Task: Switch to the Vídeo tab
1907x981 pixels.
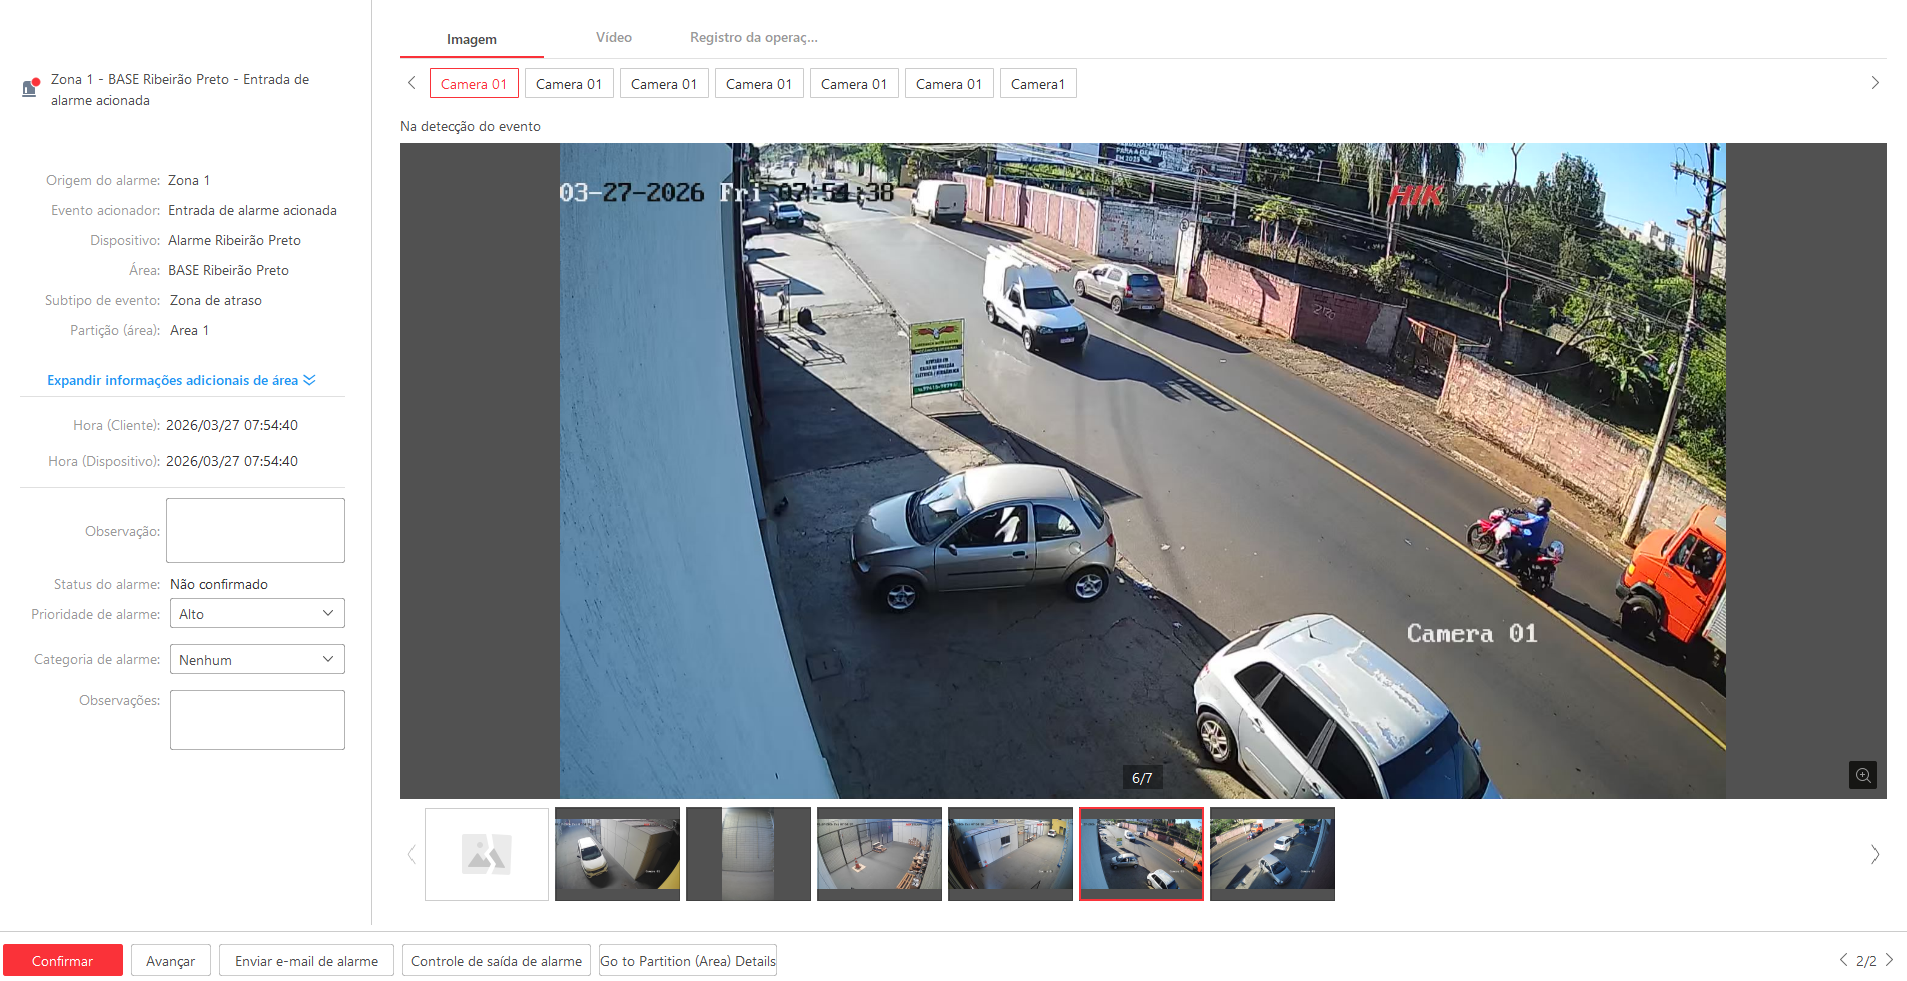Action: tap(613, 38)
